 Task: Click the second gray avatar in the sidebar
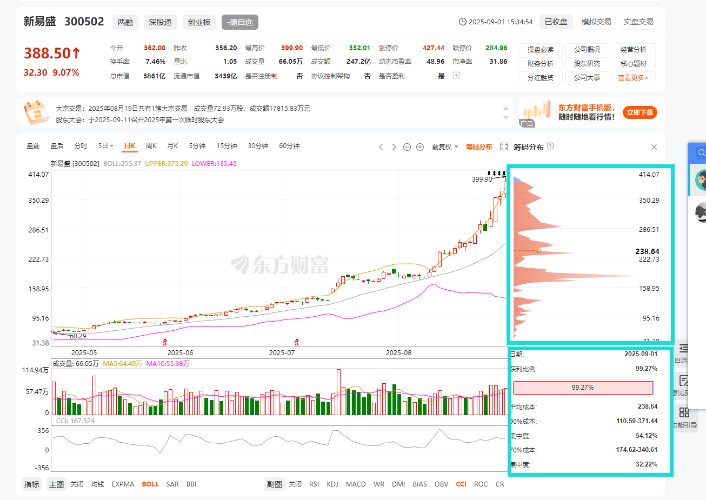(701, 212)
